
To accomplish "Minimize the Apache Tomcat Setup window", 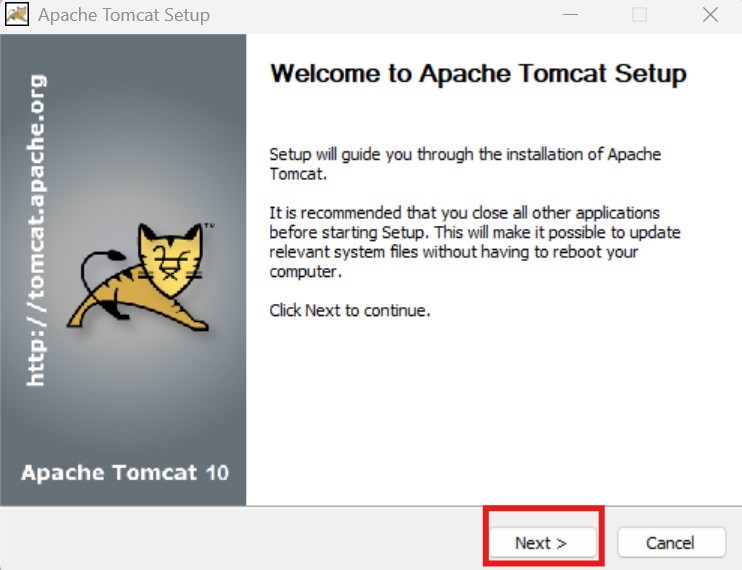I will click(570, 15).
